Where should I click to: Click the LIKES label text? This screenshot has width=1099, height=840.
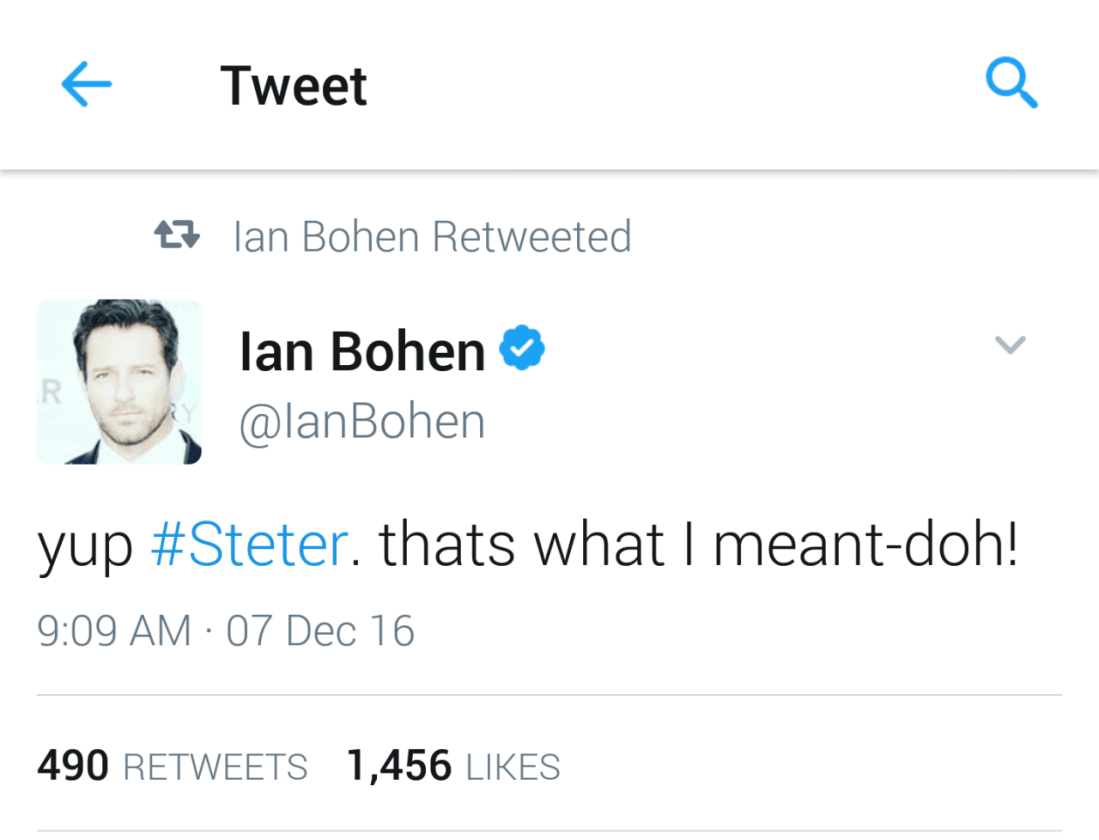[x=513, y=768]
